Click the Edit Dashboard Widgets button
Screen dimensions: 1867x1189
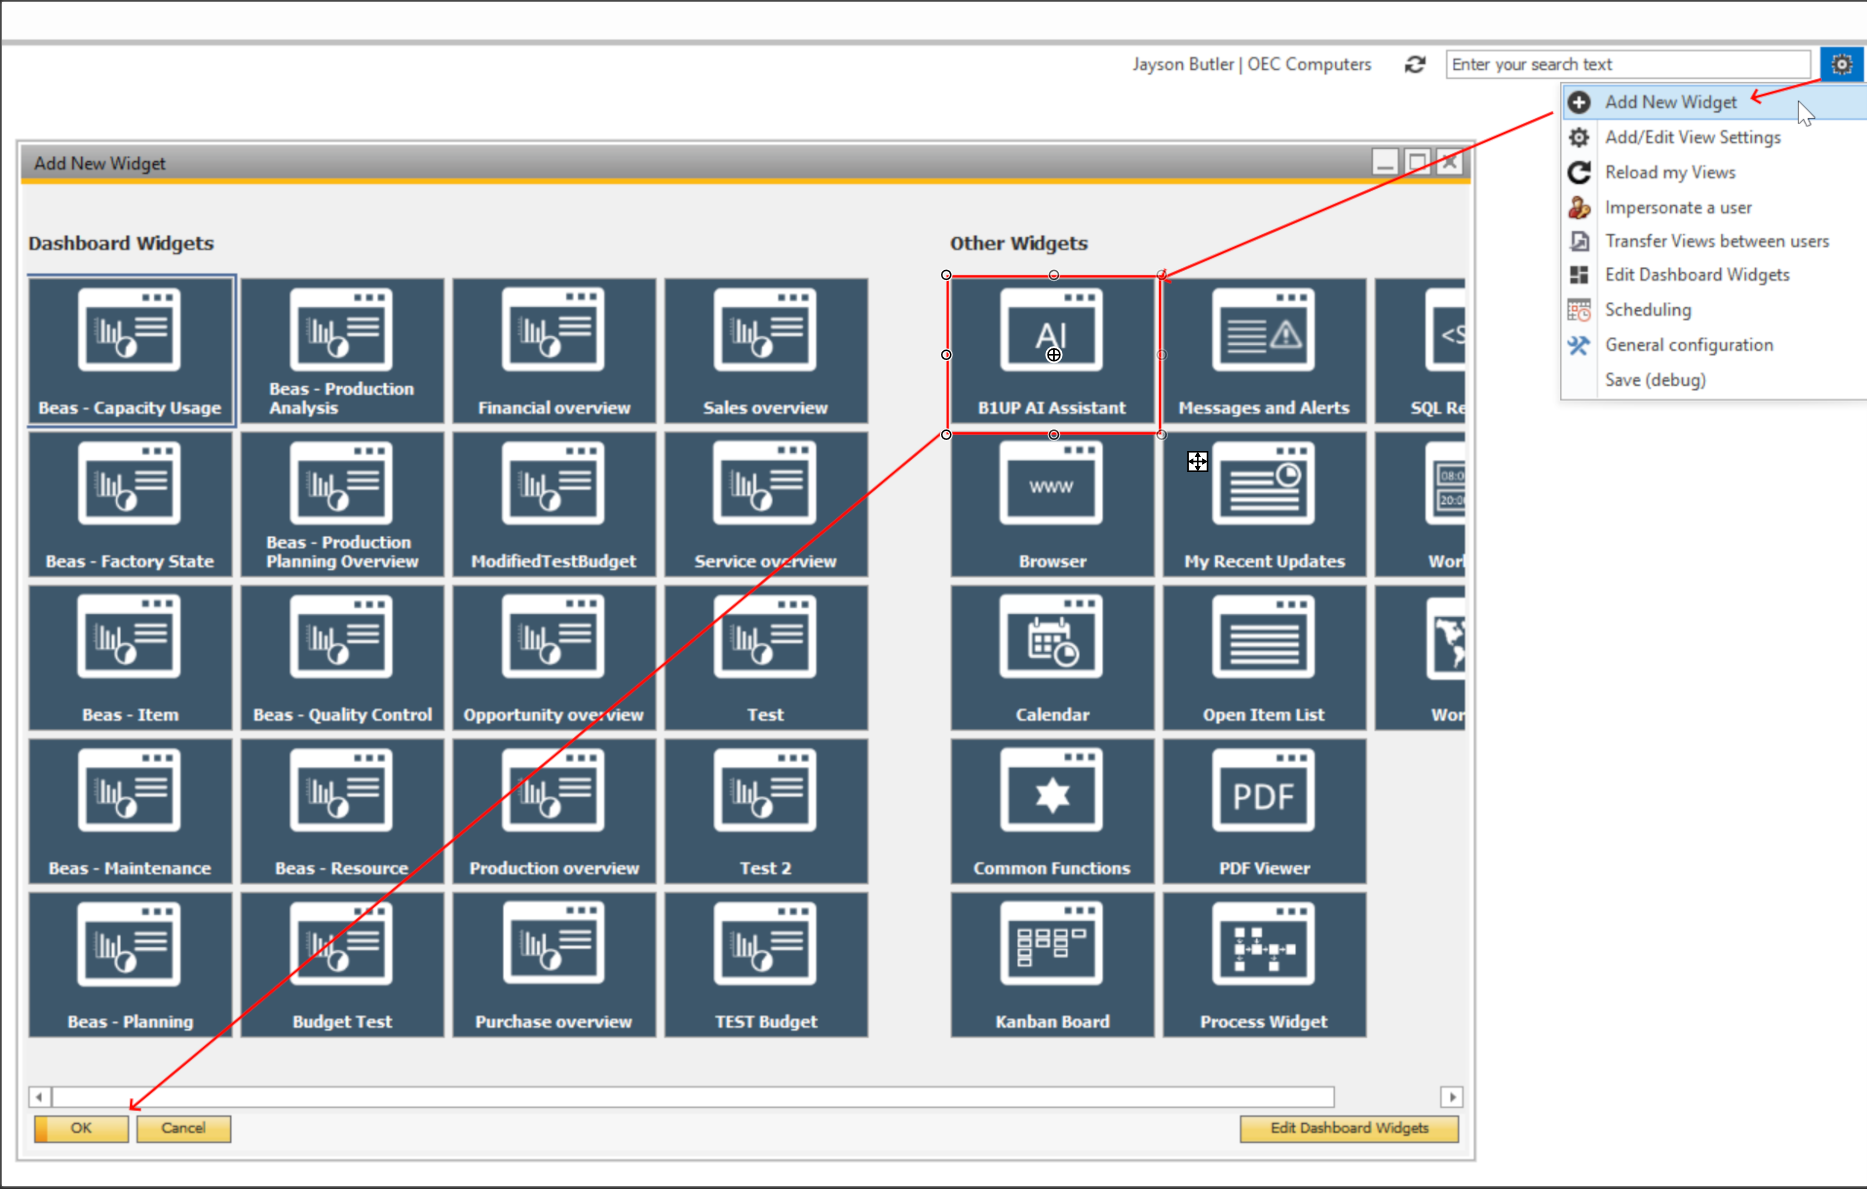click(1348, 1128)
